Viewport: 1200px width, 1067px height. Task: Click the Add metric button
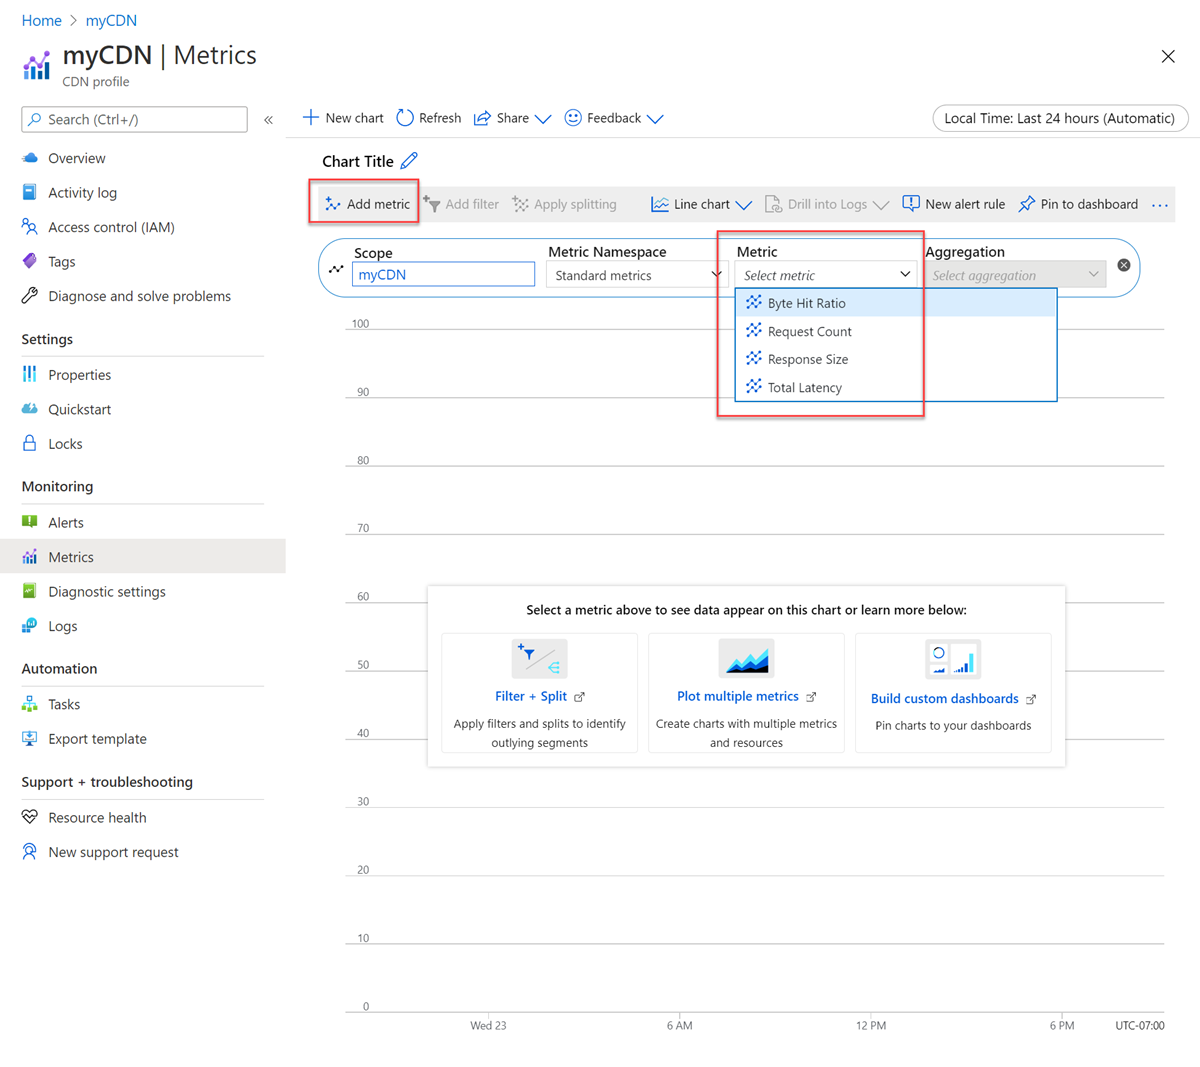click(367, 204)
